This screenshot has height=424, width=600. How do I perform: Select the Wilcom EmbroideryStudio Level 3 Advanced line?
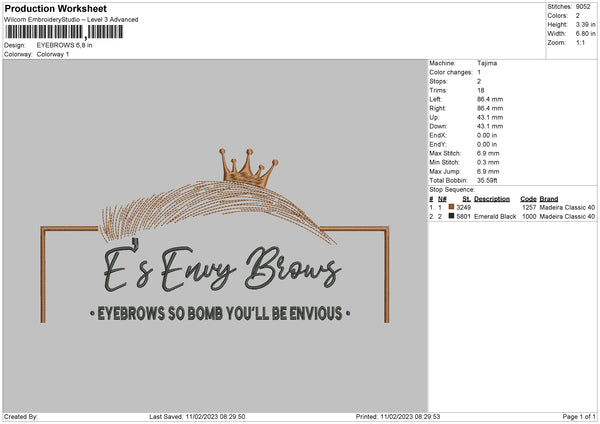click(71, 20)
